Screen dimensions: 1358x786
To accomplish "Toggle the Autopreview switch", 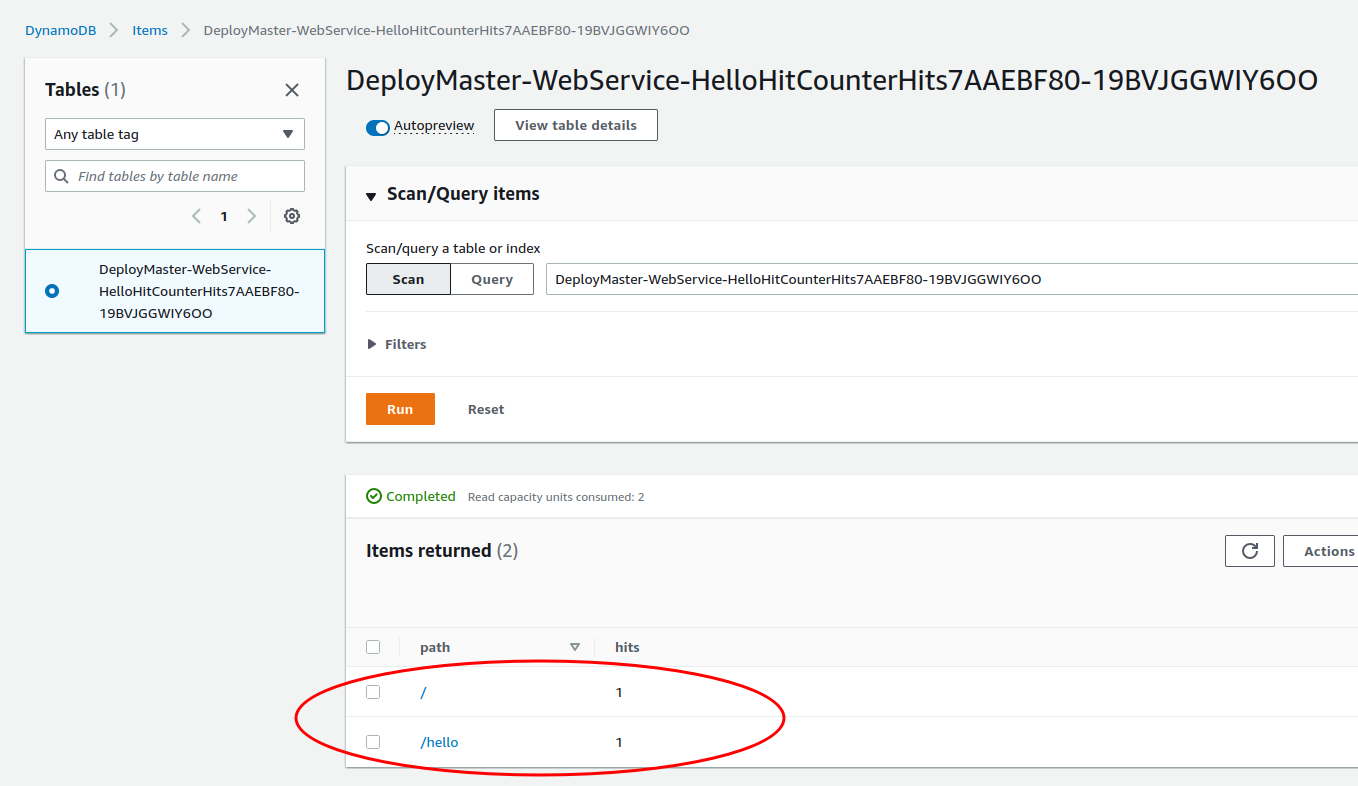I will pyautogui.click(x=377, y=127).
